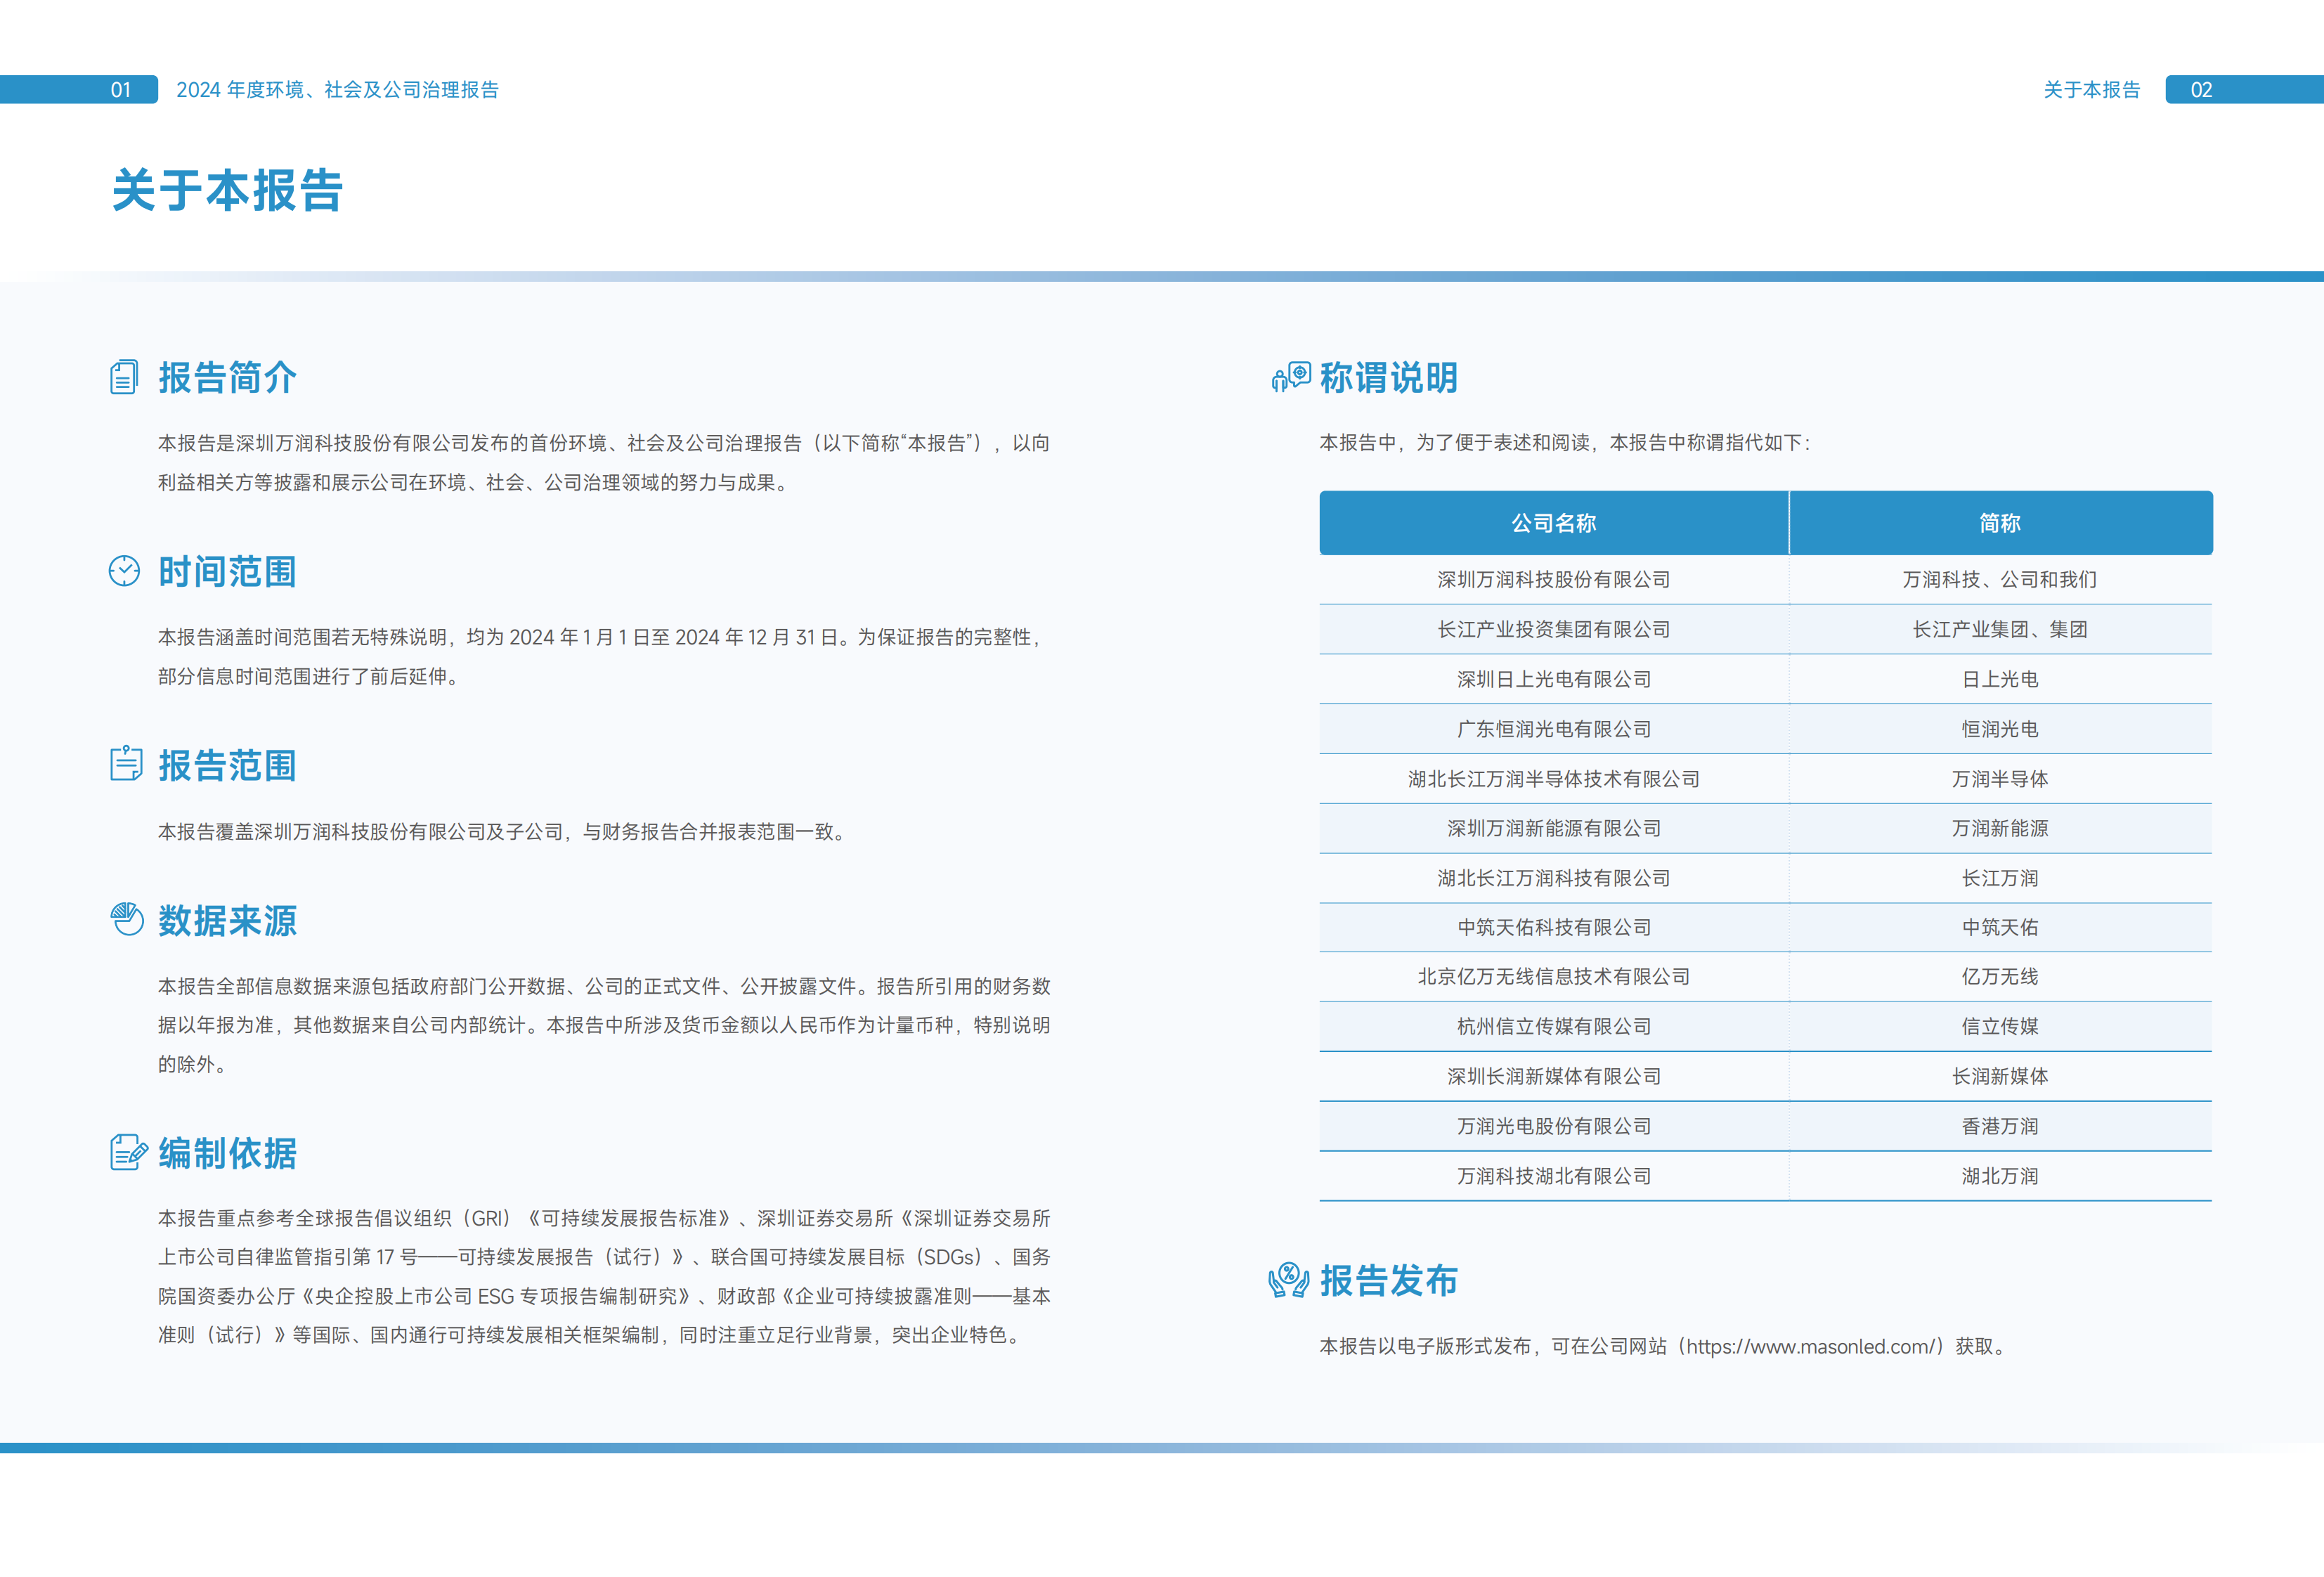This screenshot has height=1577, width=2324.
Task: Click the 长江万润 abbreviation cell
Action: pyautogui.click(x=2000, y=878)
